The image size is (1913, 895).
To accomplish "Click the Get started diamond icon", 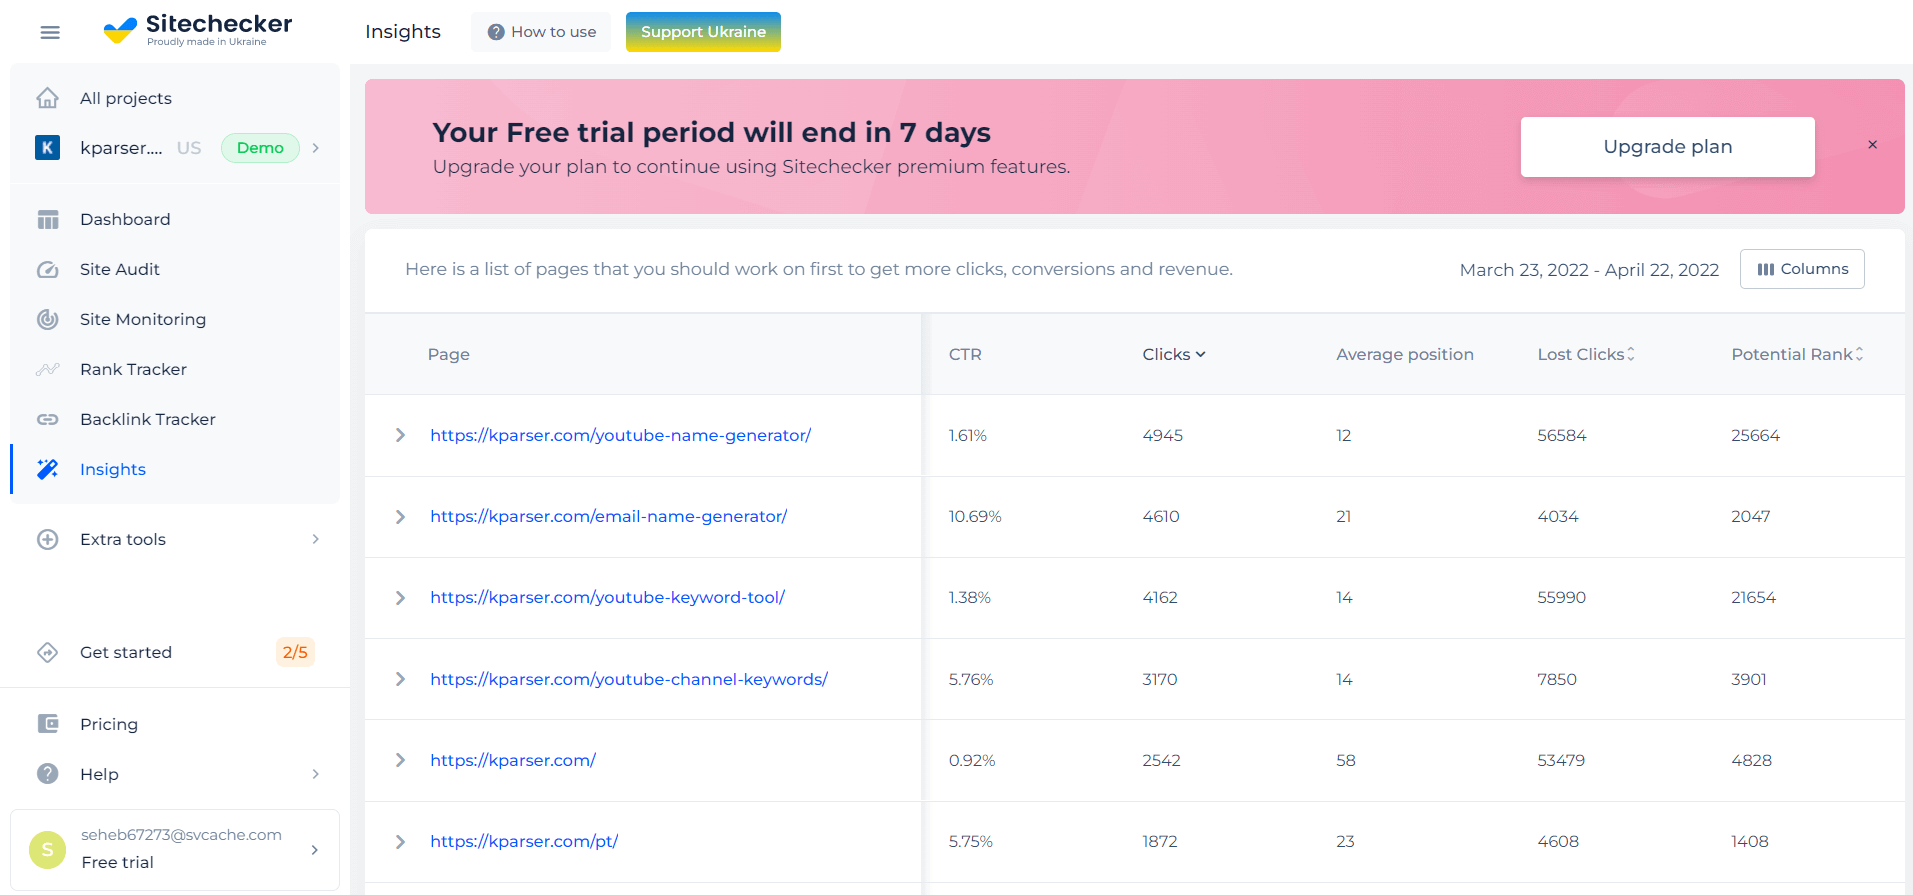I will [x=48, y=652].
